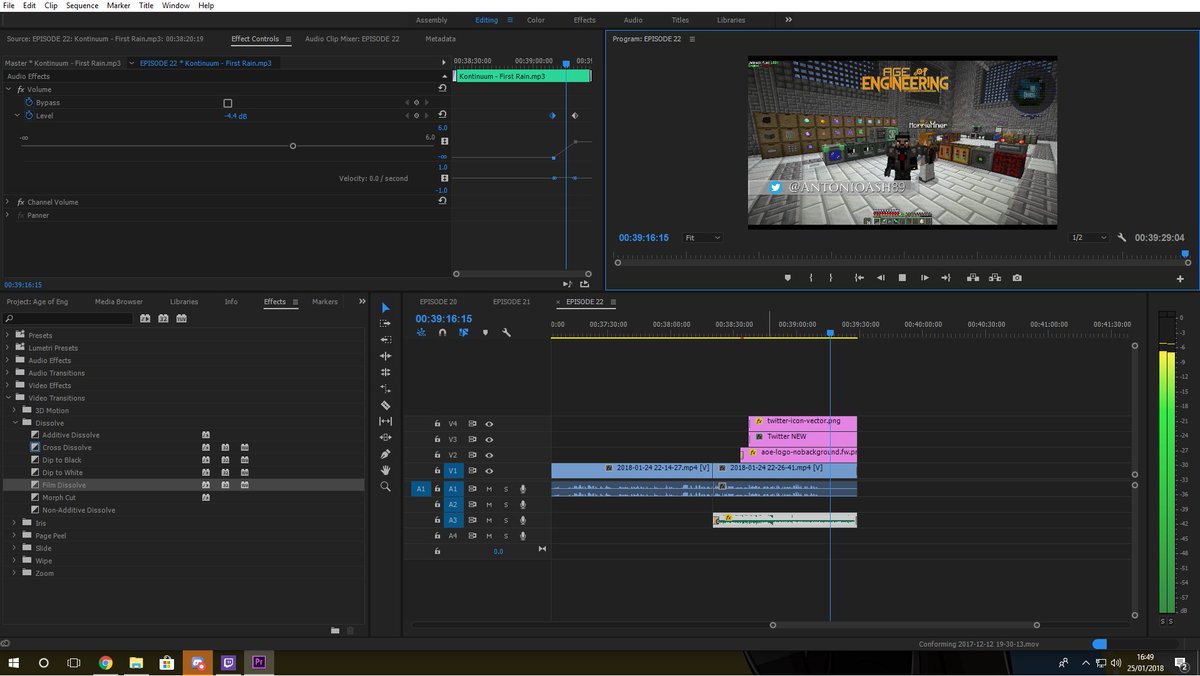The height and width of the screenshot is (676, 1200).
Task: Capture a frame with the Export Frame camera icon
Action: click(x=1017, y=278)
